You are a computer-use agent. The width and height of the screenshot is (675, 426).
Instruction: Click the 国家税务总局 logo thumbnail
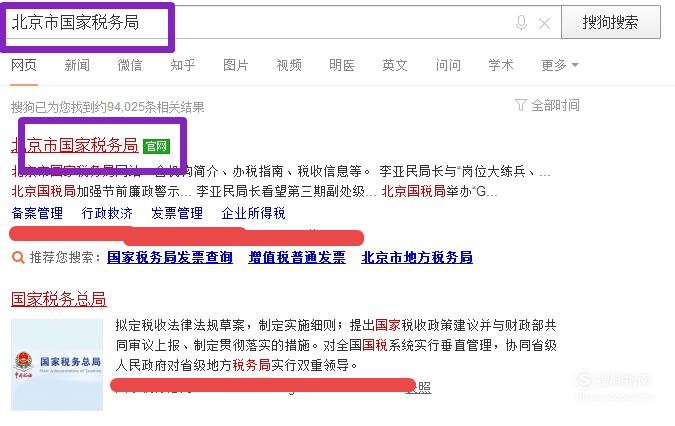coord(57,365)
